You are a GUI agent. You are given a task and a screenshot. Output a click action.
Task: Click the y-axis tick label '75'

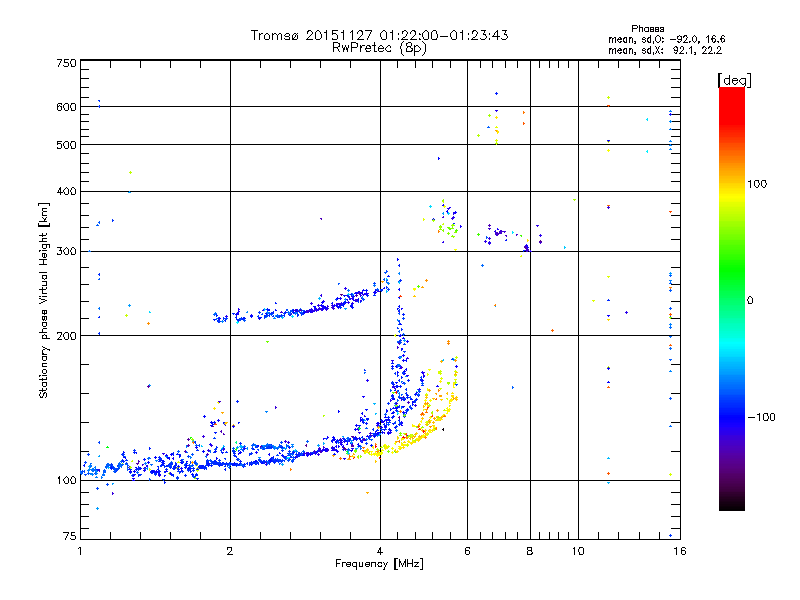pyautogui.click(x=70, y=536)
